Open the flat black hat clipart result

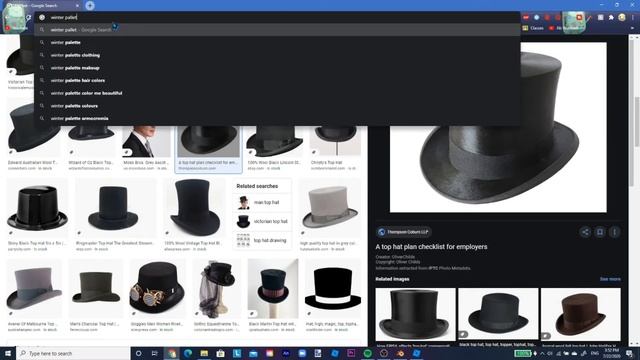[333, 289]
